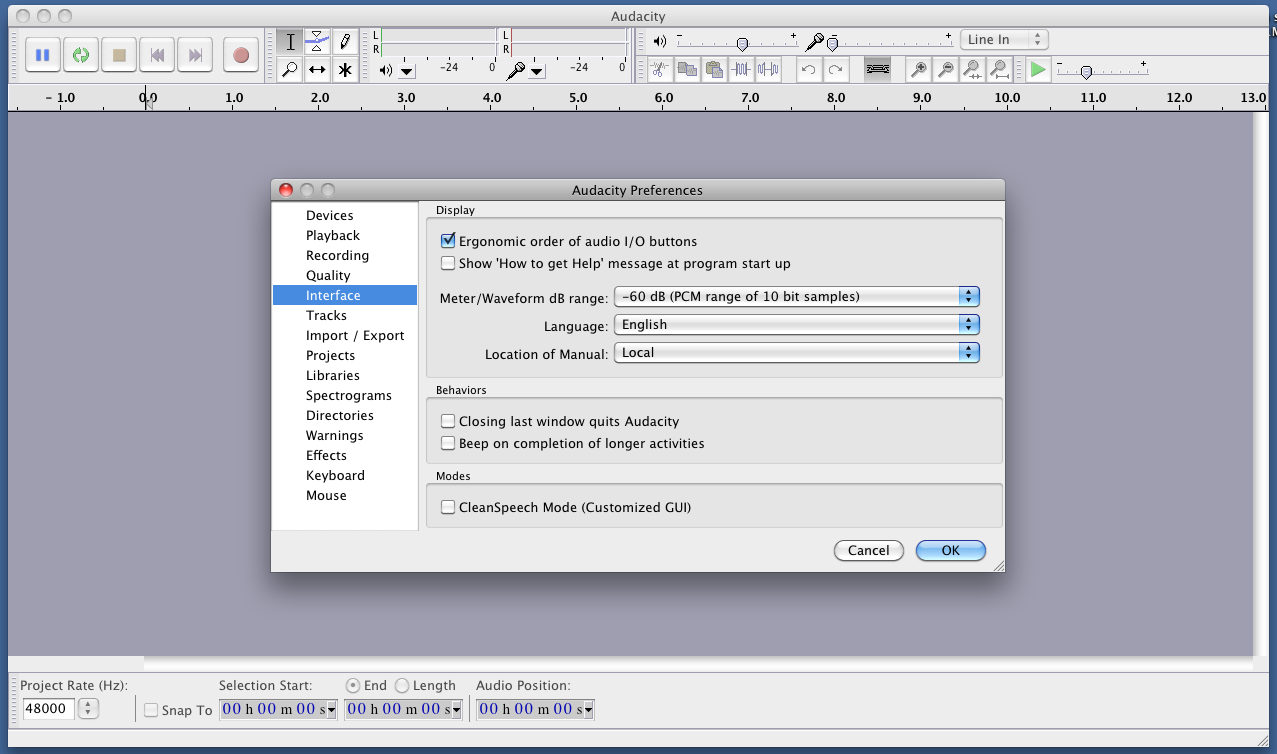Cancel the Audacity Preferences dialog
This screenshot has width=1277, height=754.
(868, 550)
